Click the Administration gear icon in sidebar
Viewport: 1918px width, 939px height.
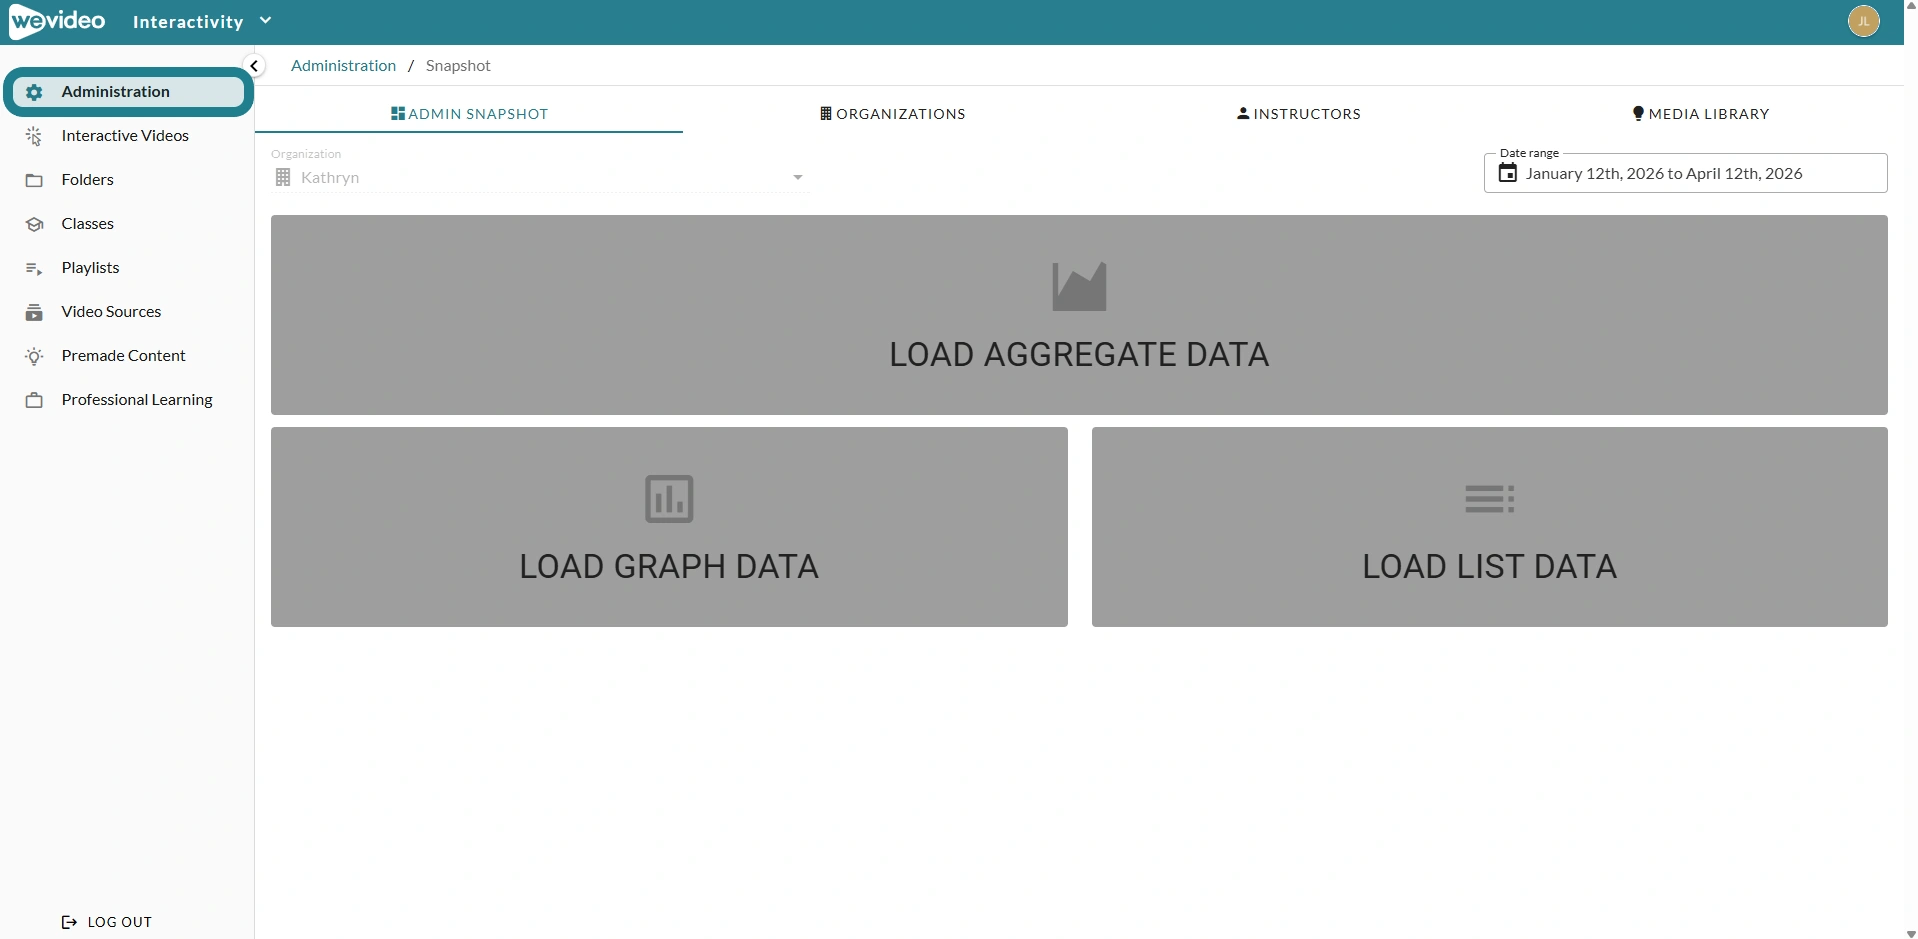[x=34, y=92]
